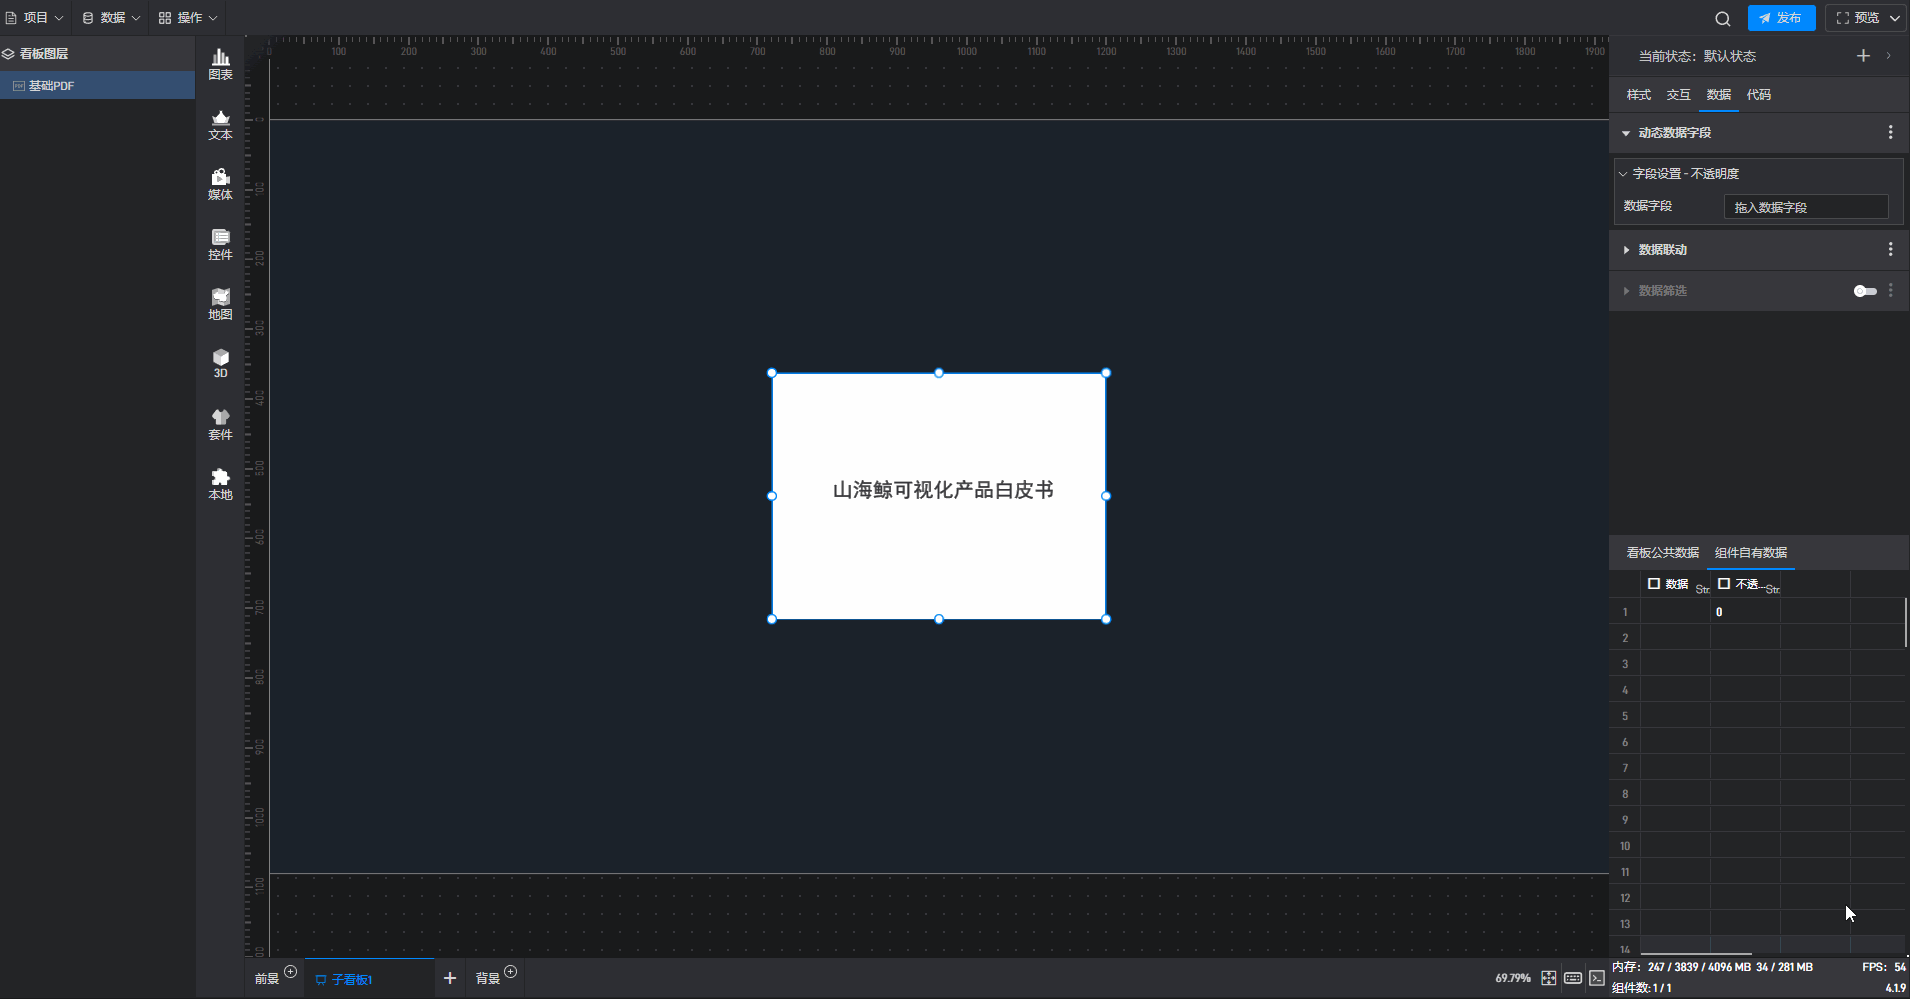Add a new state with the plus icon
This screenshot has width=1910, height=999.
pos(1863,56)
